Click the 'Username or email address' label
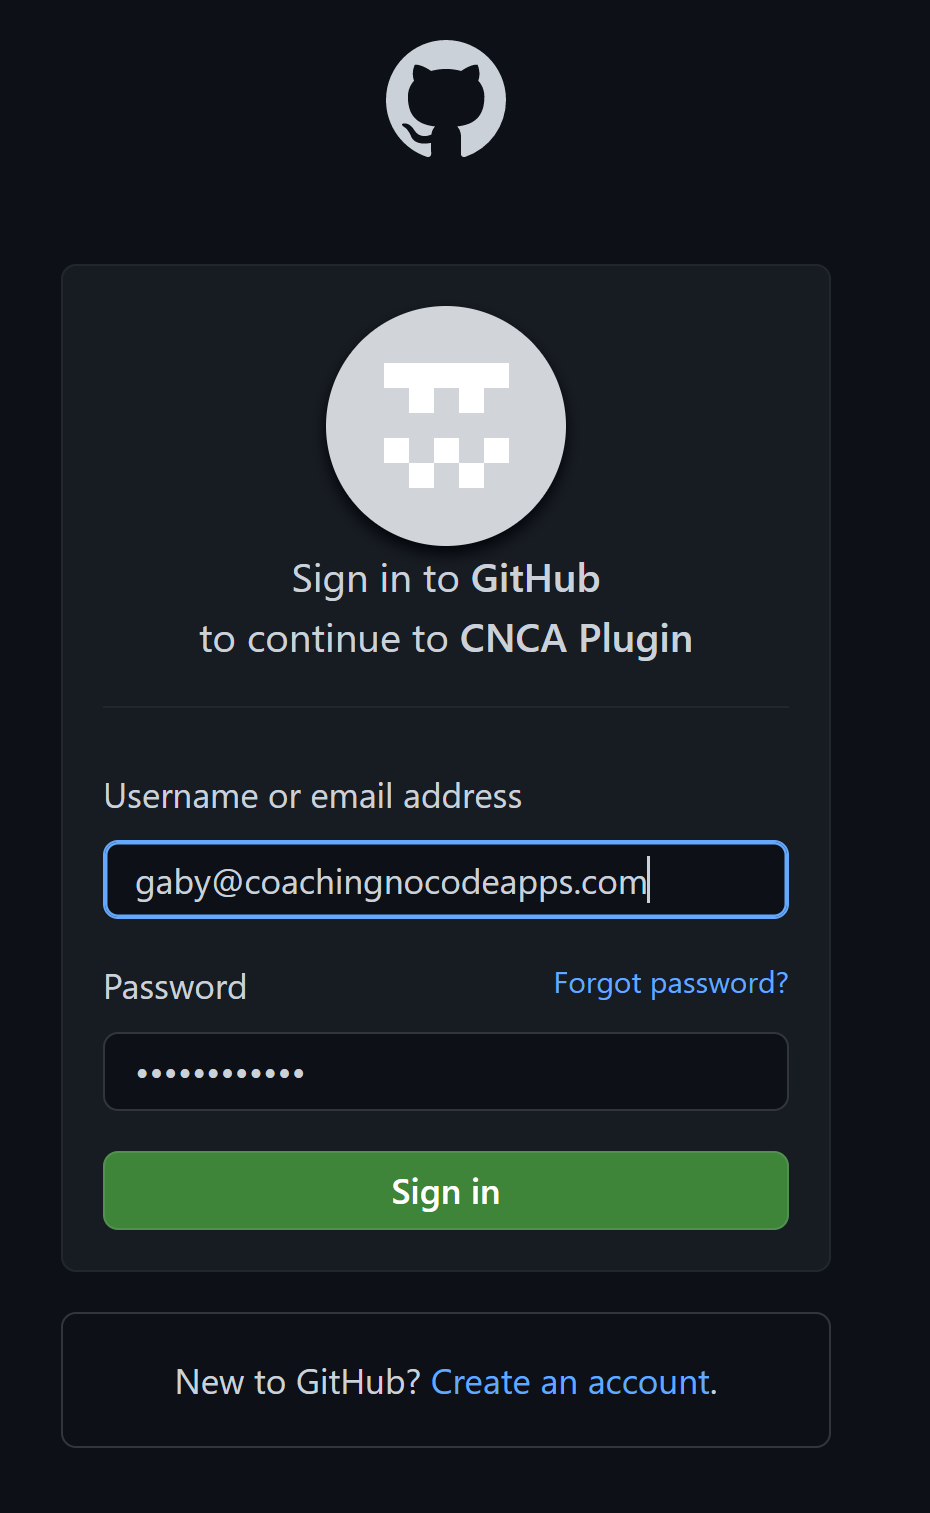Viewport: 930px width, 1513px height. 313,796
